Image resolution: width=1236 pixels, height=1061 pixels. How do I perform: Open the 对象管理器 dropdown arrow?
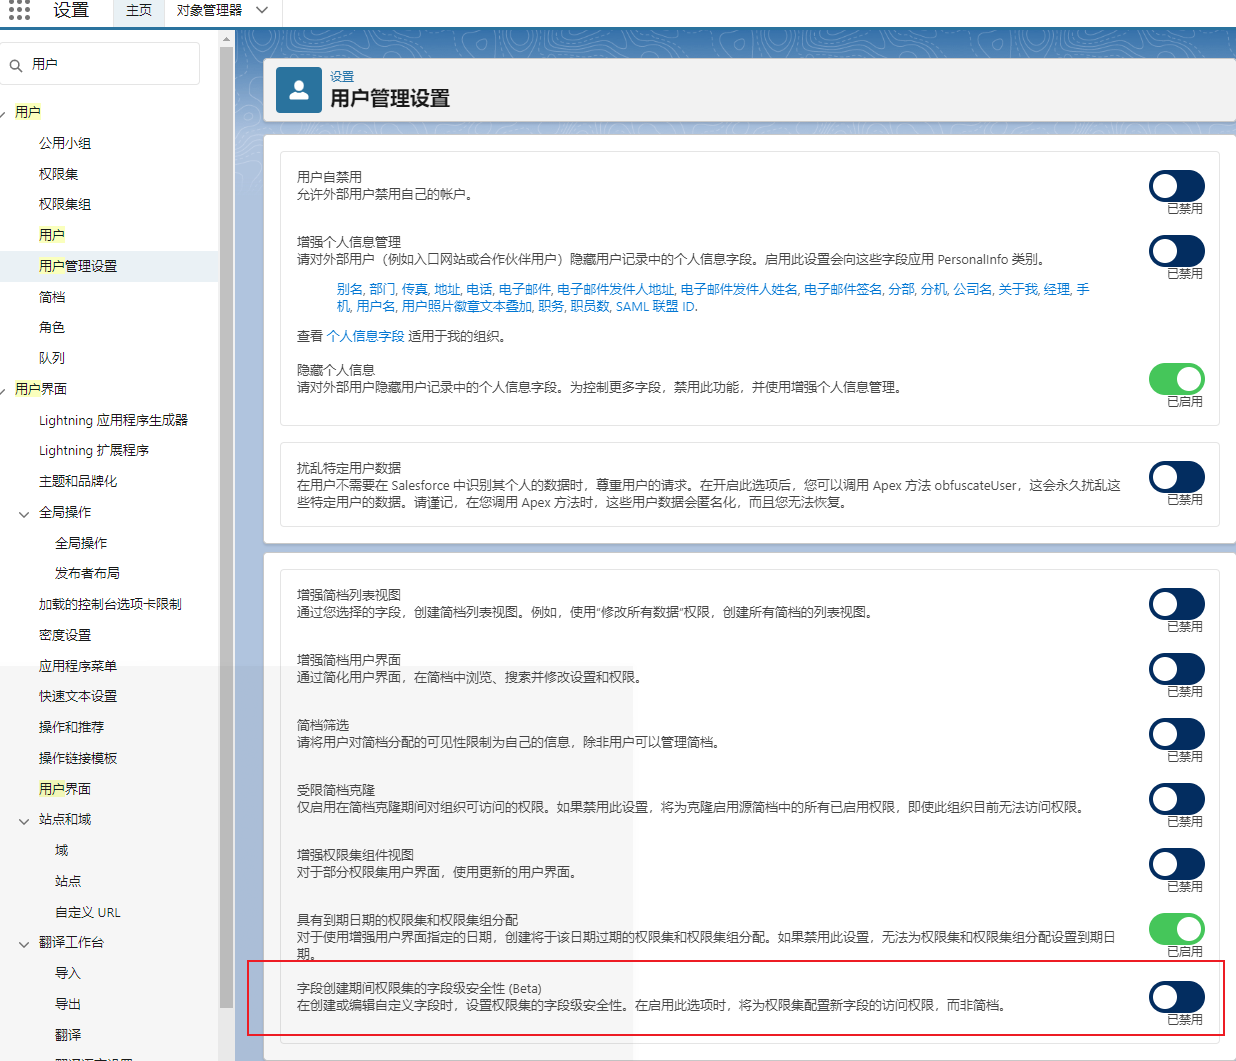[x=261, y=9]
